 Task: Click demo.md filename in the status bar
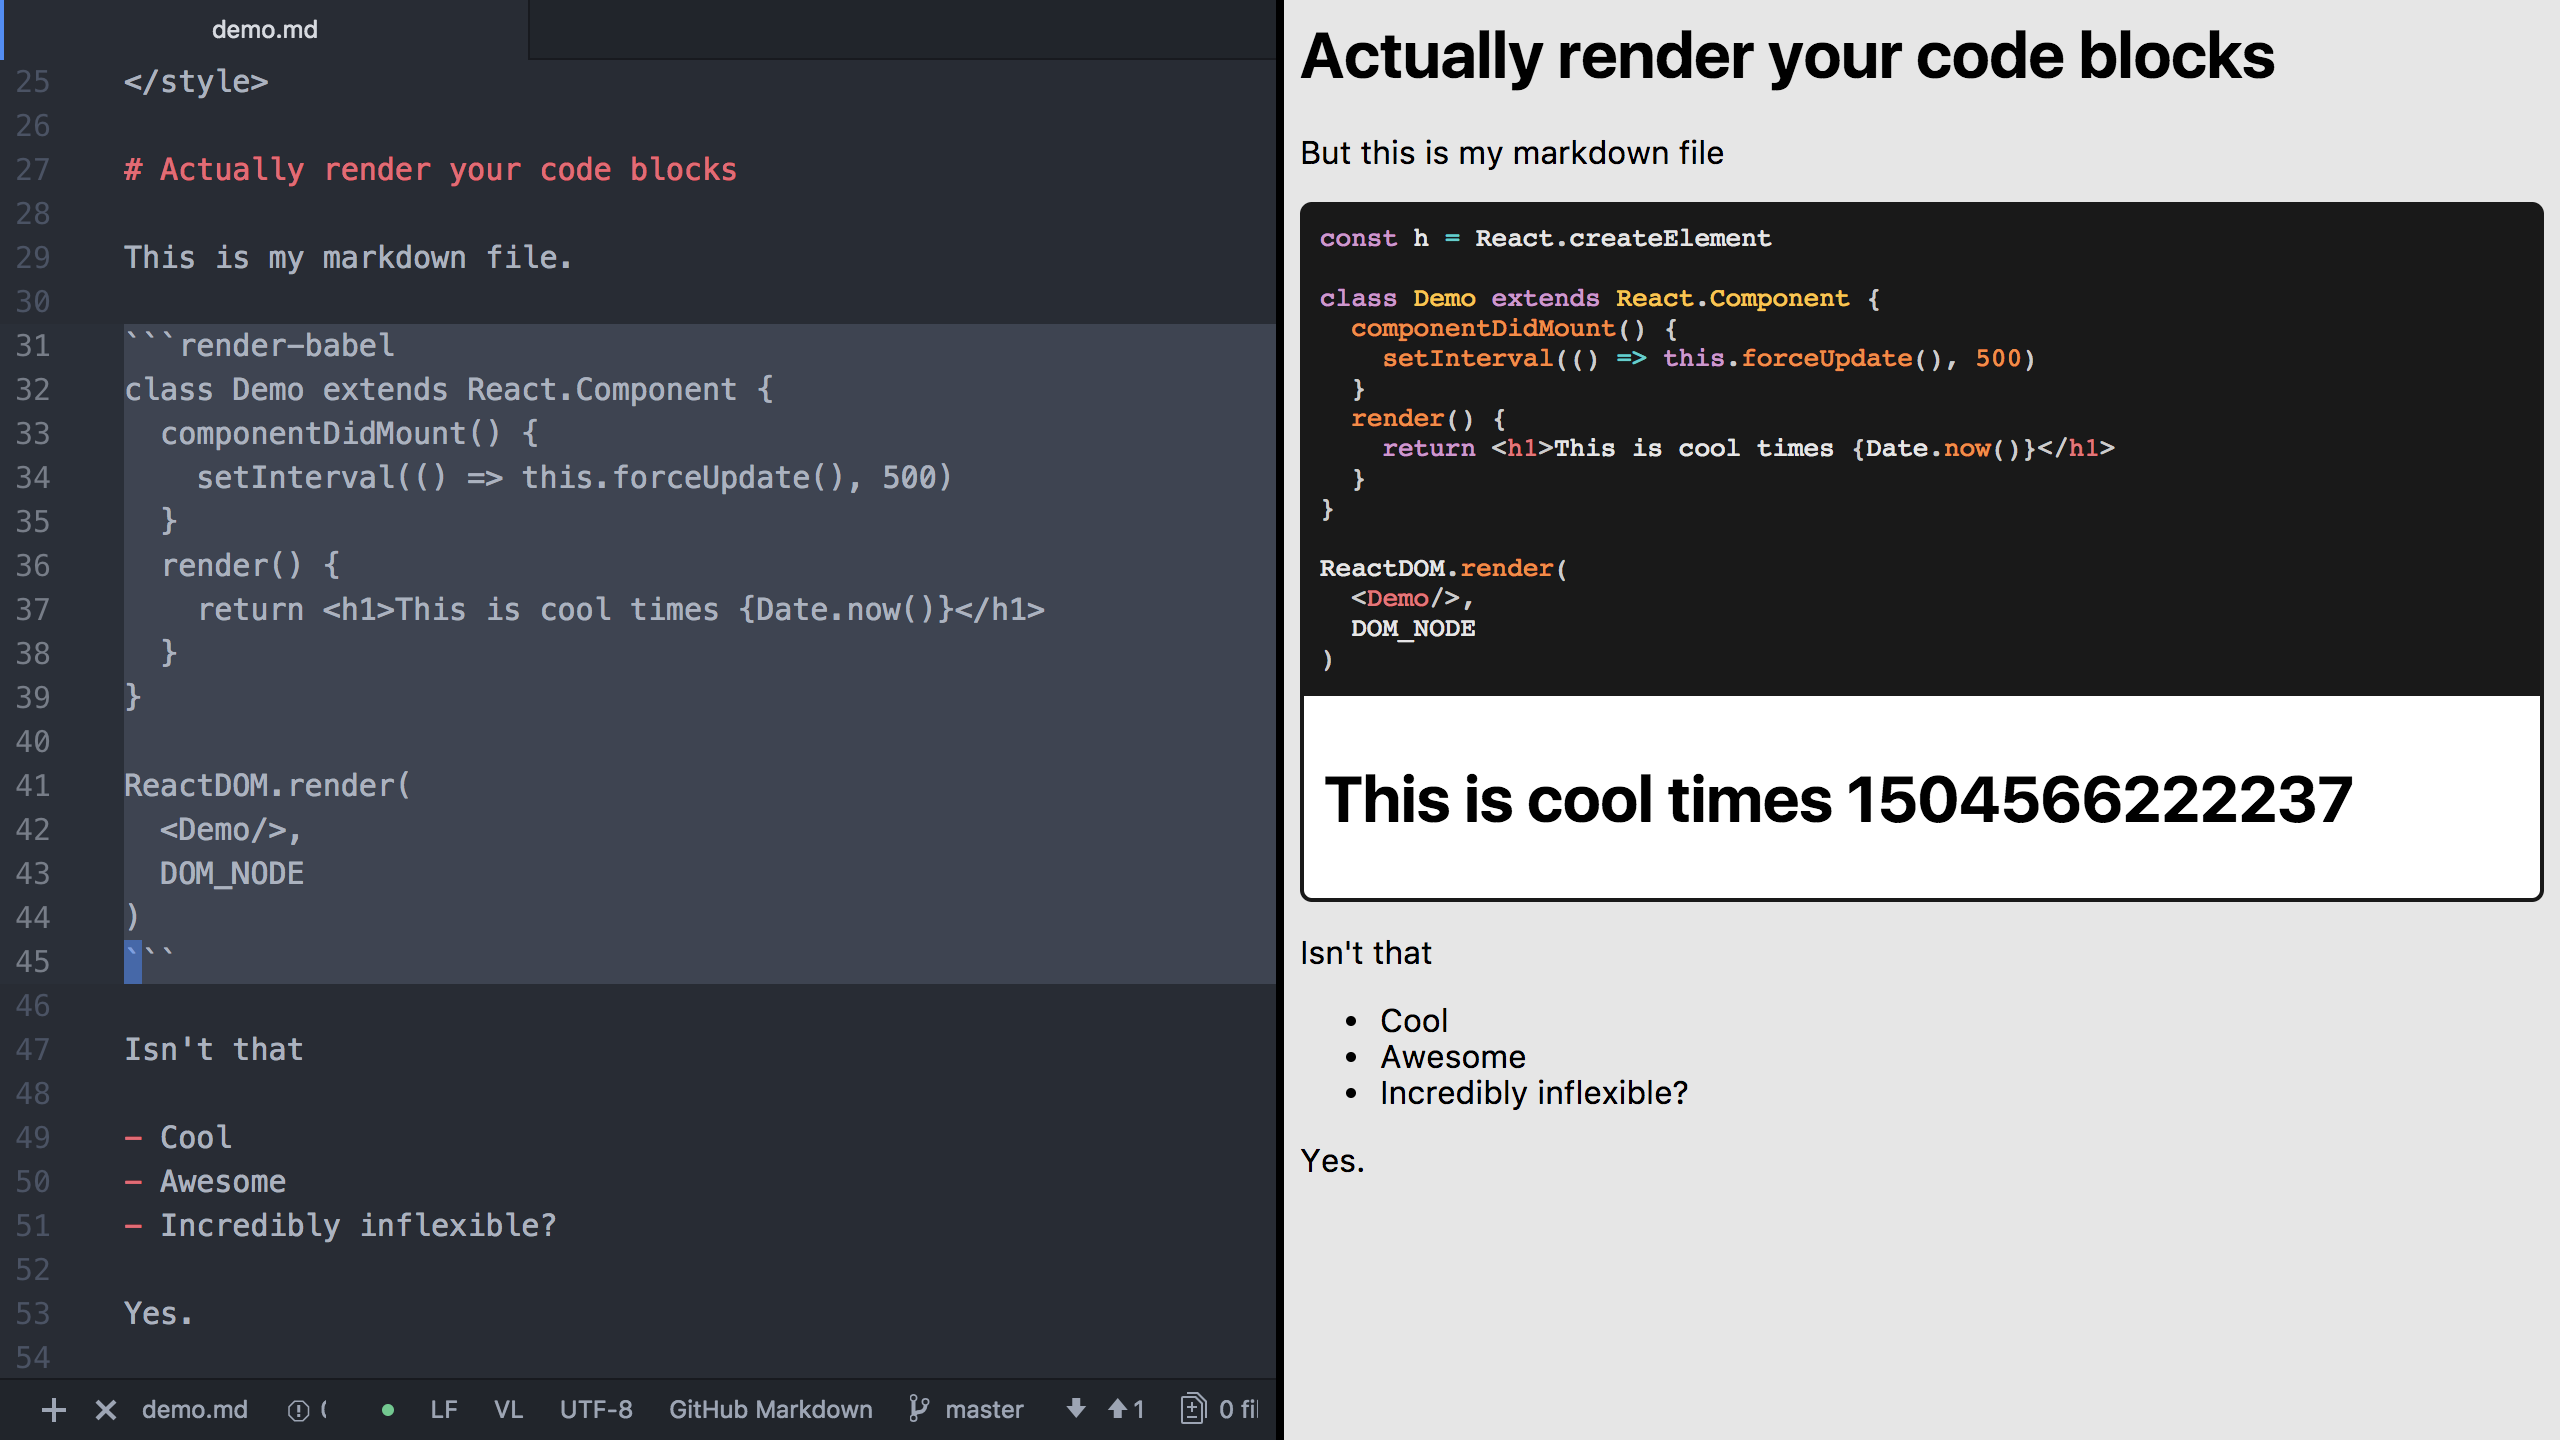point(195,1410)
